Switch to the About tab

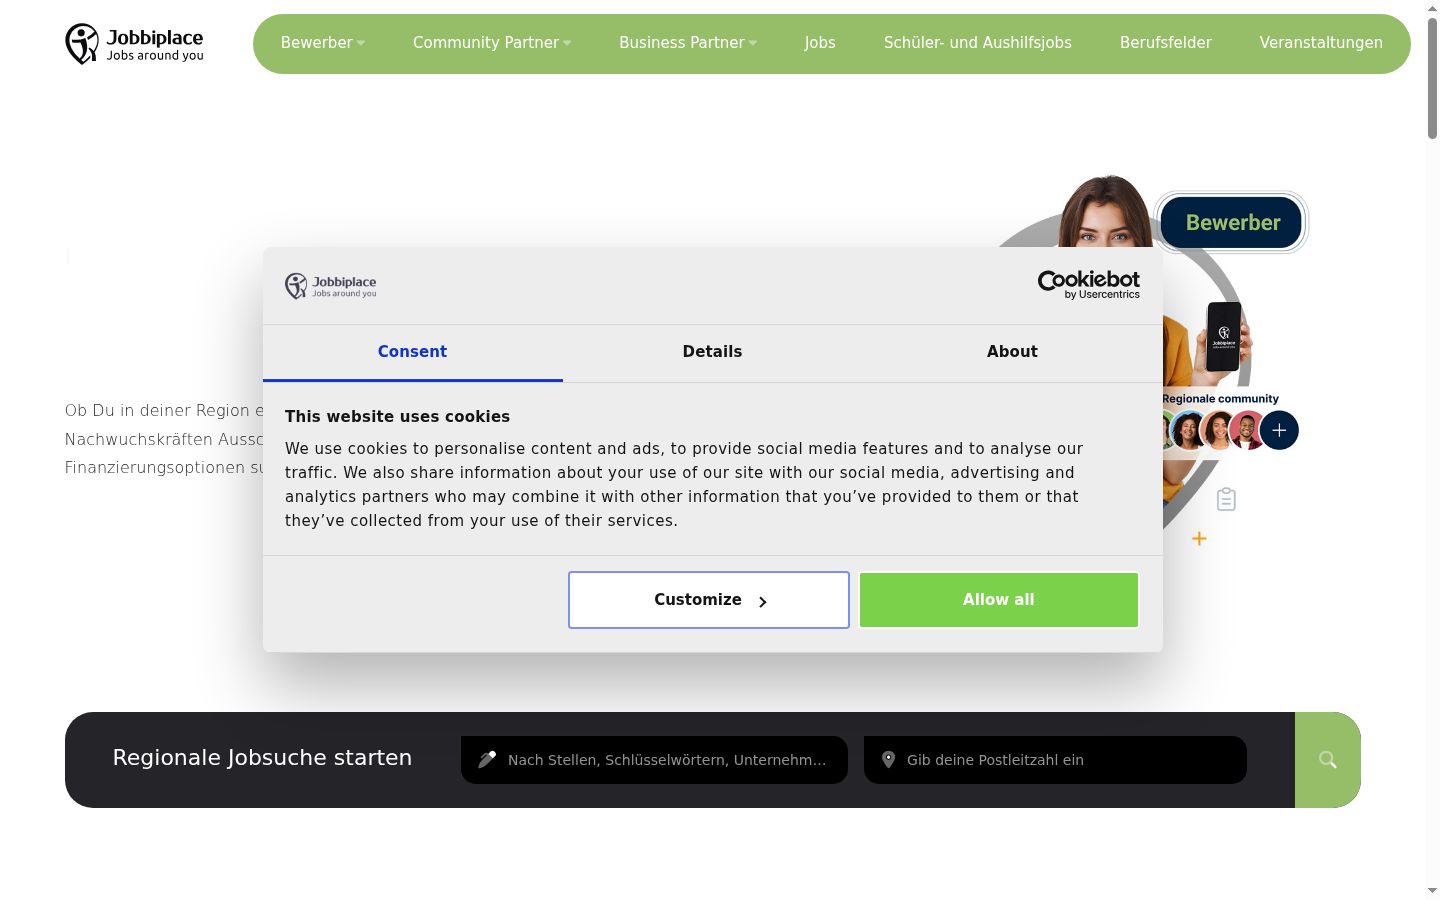pos(1013,352)
